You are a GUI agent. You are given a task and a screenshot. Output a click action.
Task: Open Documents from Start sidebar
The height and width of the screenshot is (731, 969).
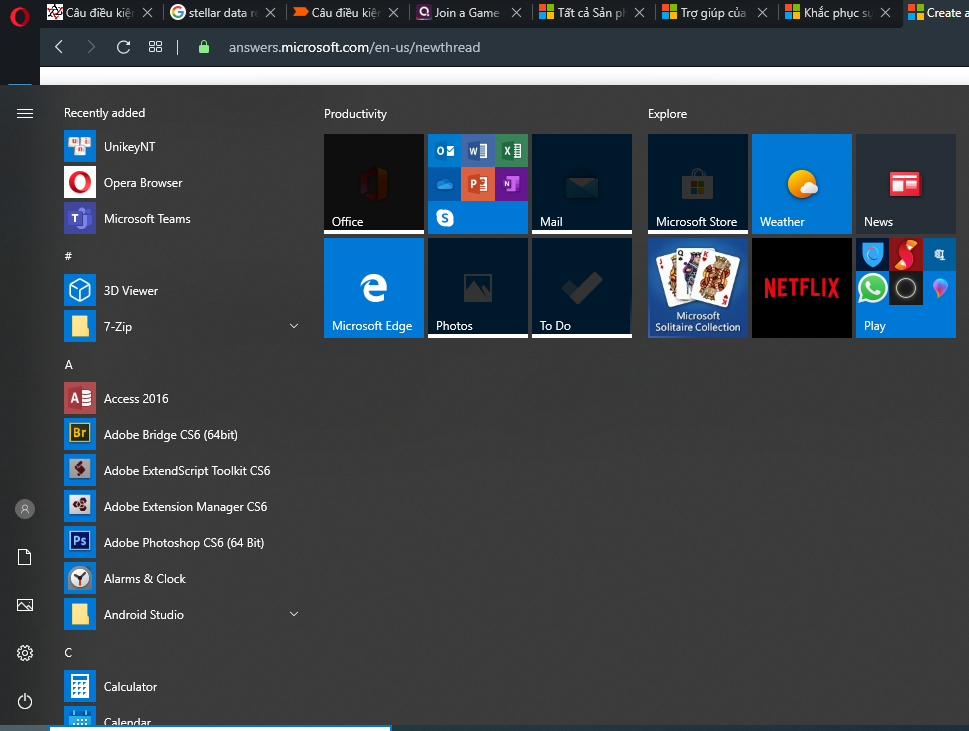point(25,557)
